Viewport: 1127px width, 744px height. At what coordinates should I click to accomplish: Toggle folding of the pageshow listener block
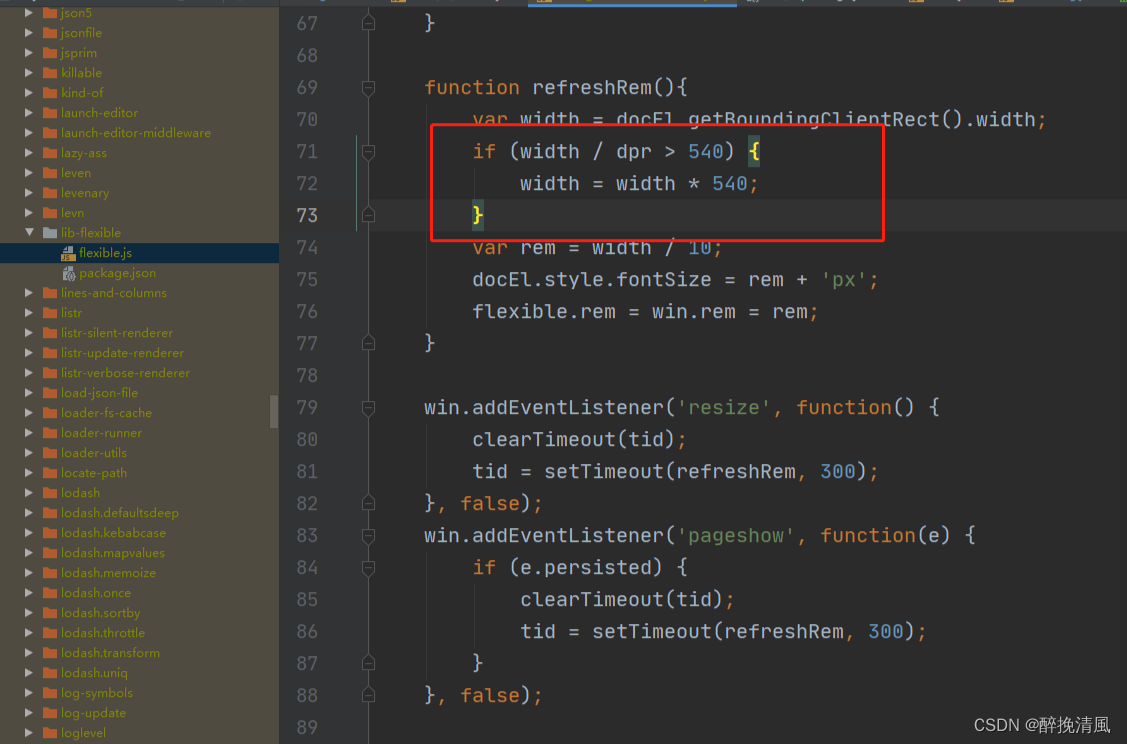click(x=368, y=535)
